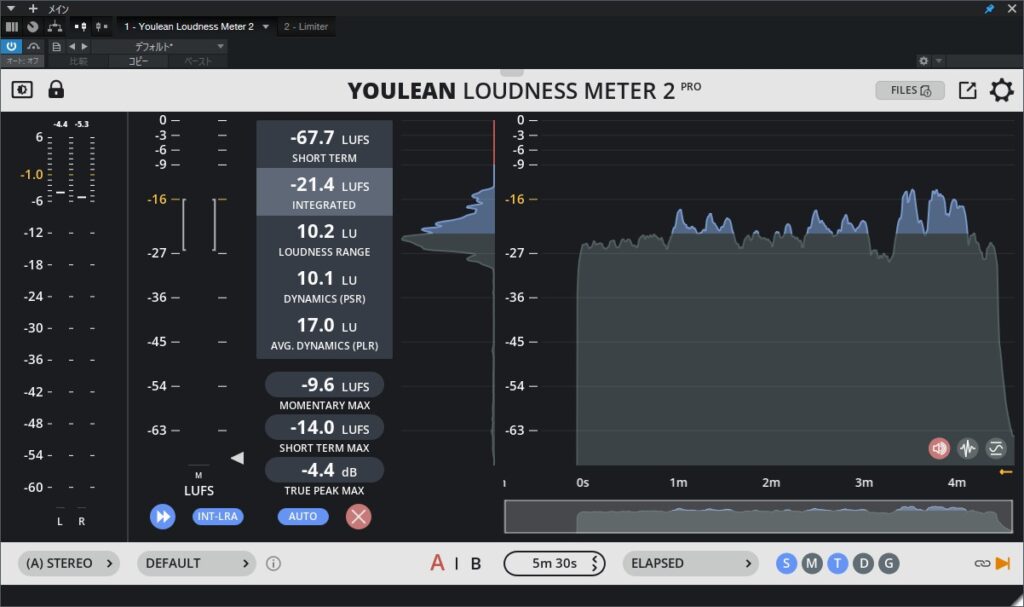
Task: Click the Dynamics (PSR) 10.1 LU readout
Action: (325, 286)
